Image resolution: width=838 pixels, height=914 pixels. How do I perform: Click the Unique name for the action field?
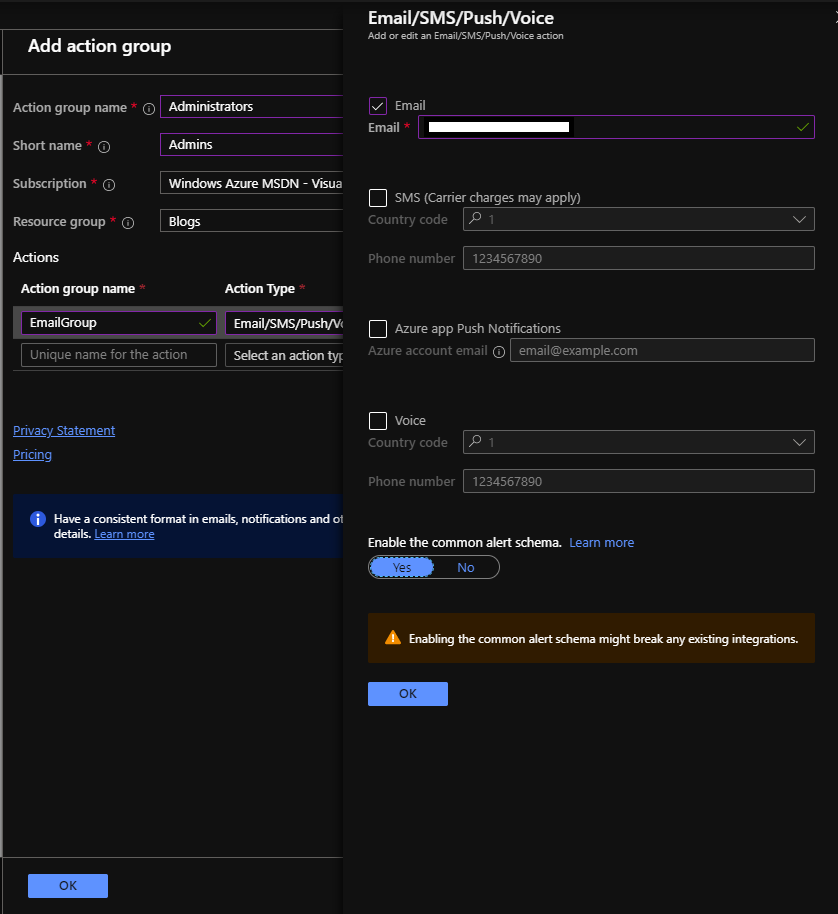click(119, 355)
